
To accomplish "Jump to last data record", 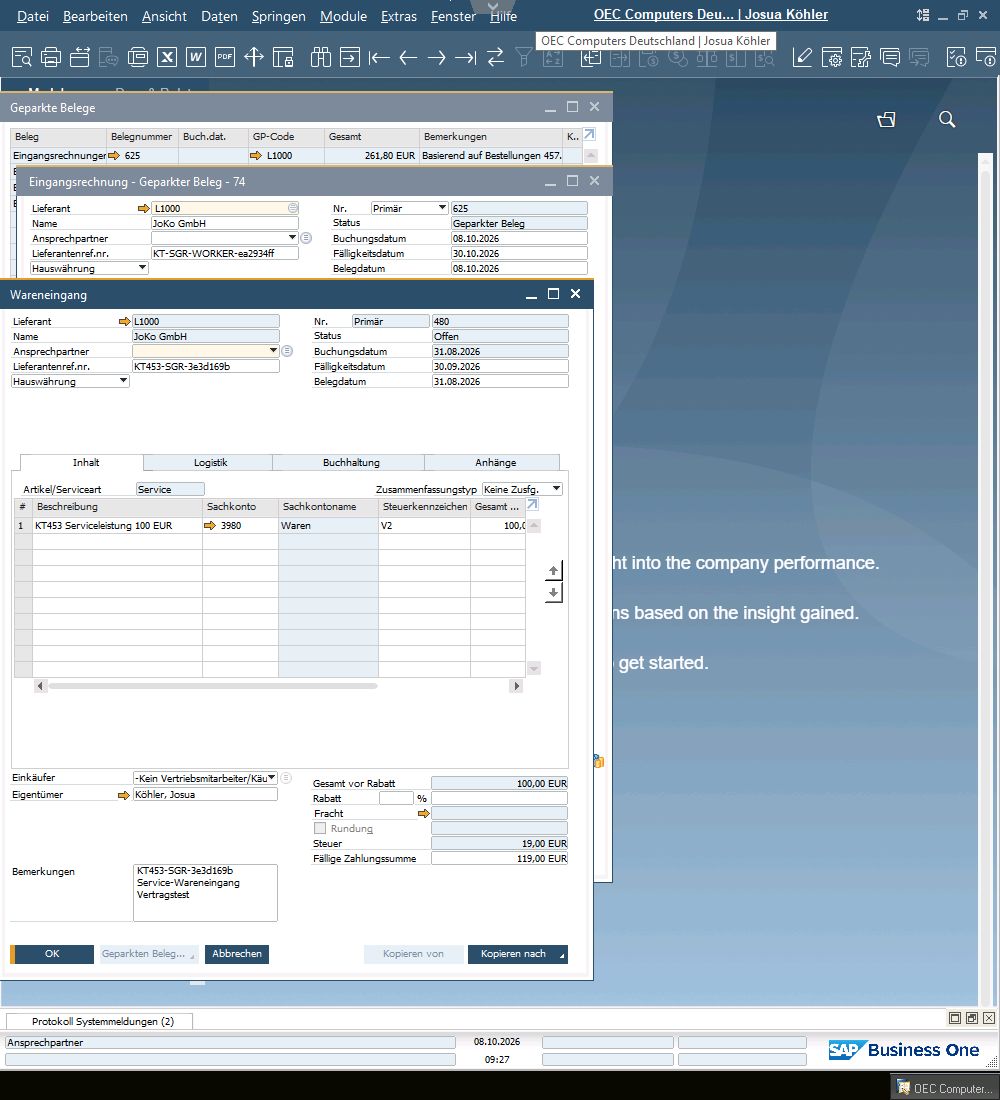I will (x=466, y=58).
